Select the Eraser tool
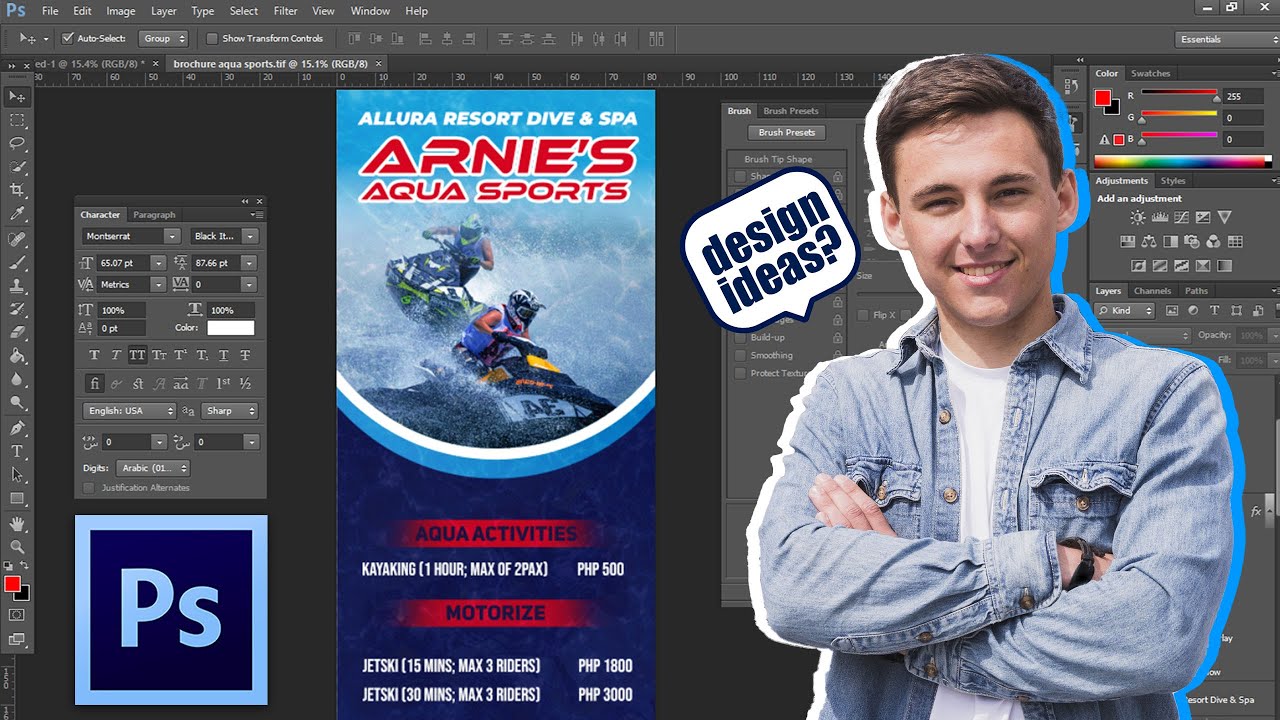Image resolution: width=1280 pixels, height=720 pixels. coord(17,332)
